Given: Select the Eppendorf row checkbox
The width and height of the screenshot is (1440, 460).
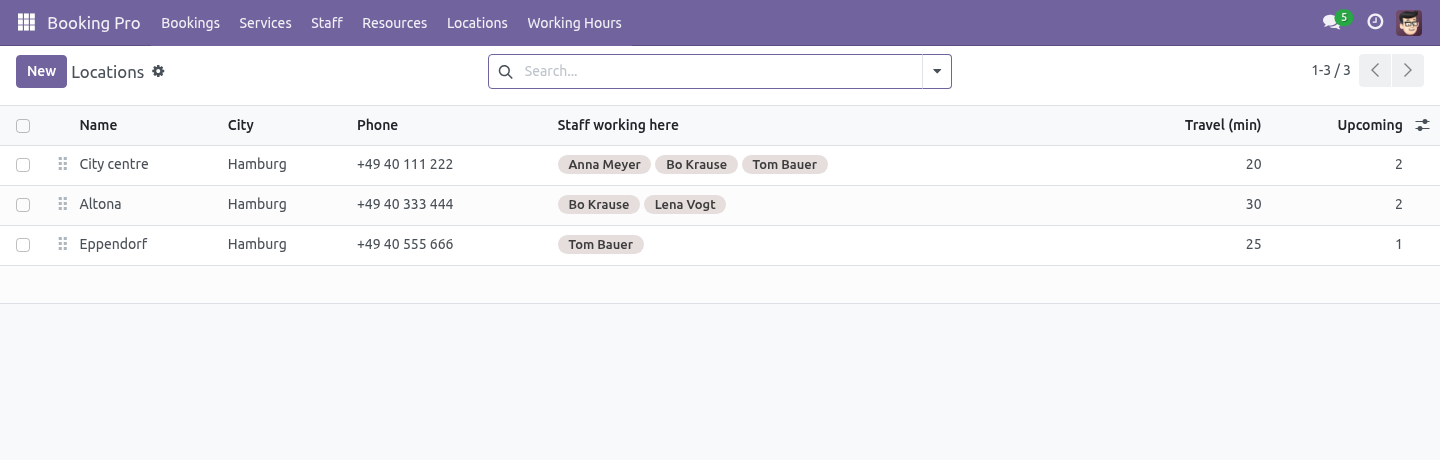Looking at the screenshot, I should 23,245.
